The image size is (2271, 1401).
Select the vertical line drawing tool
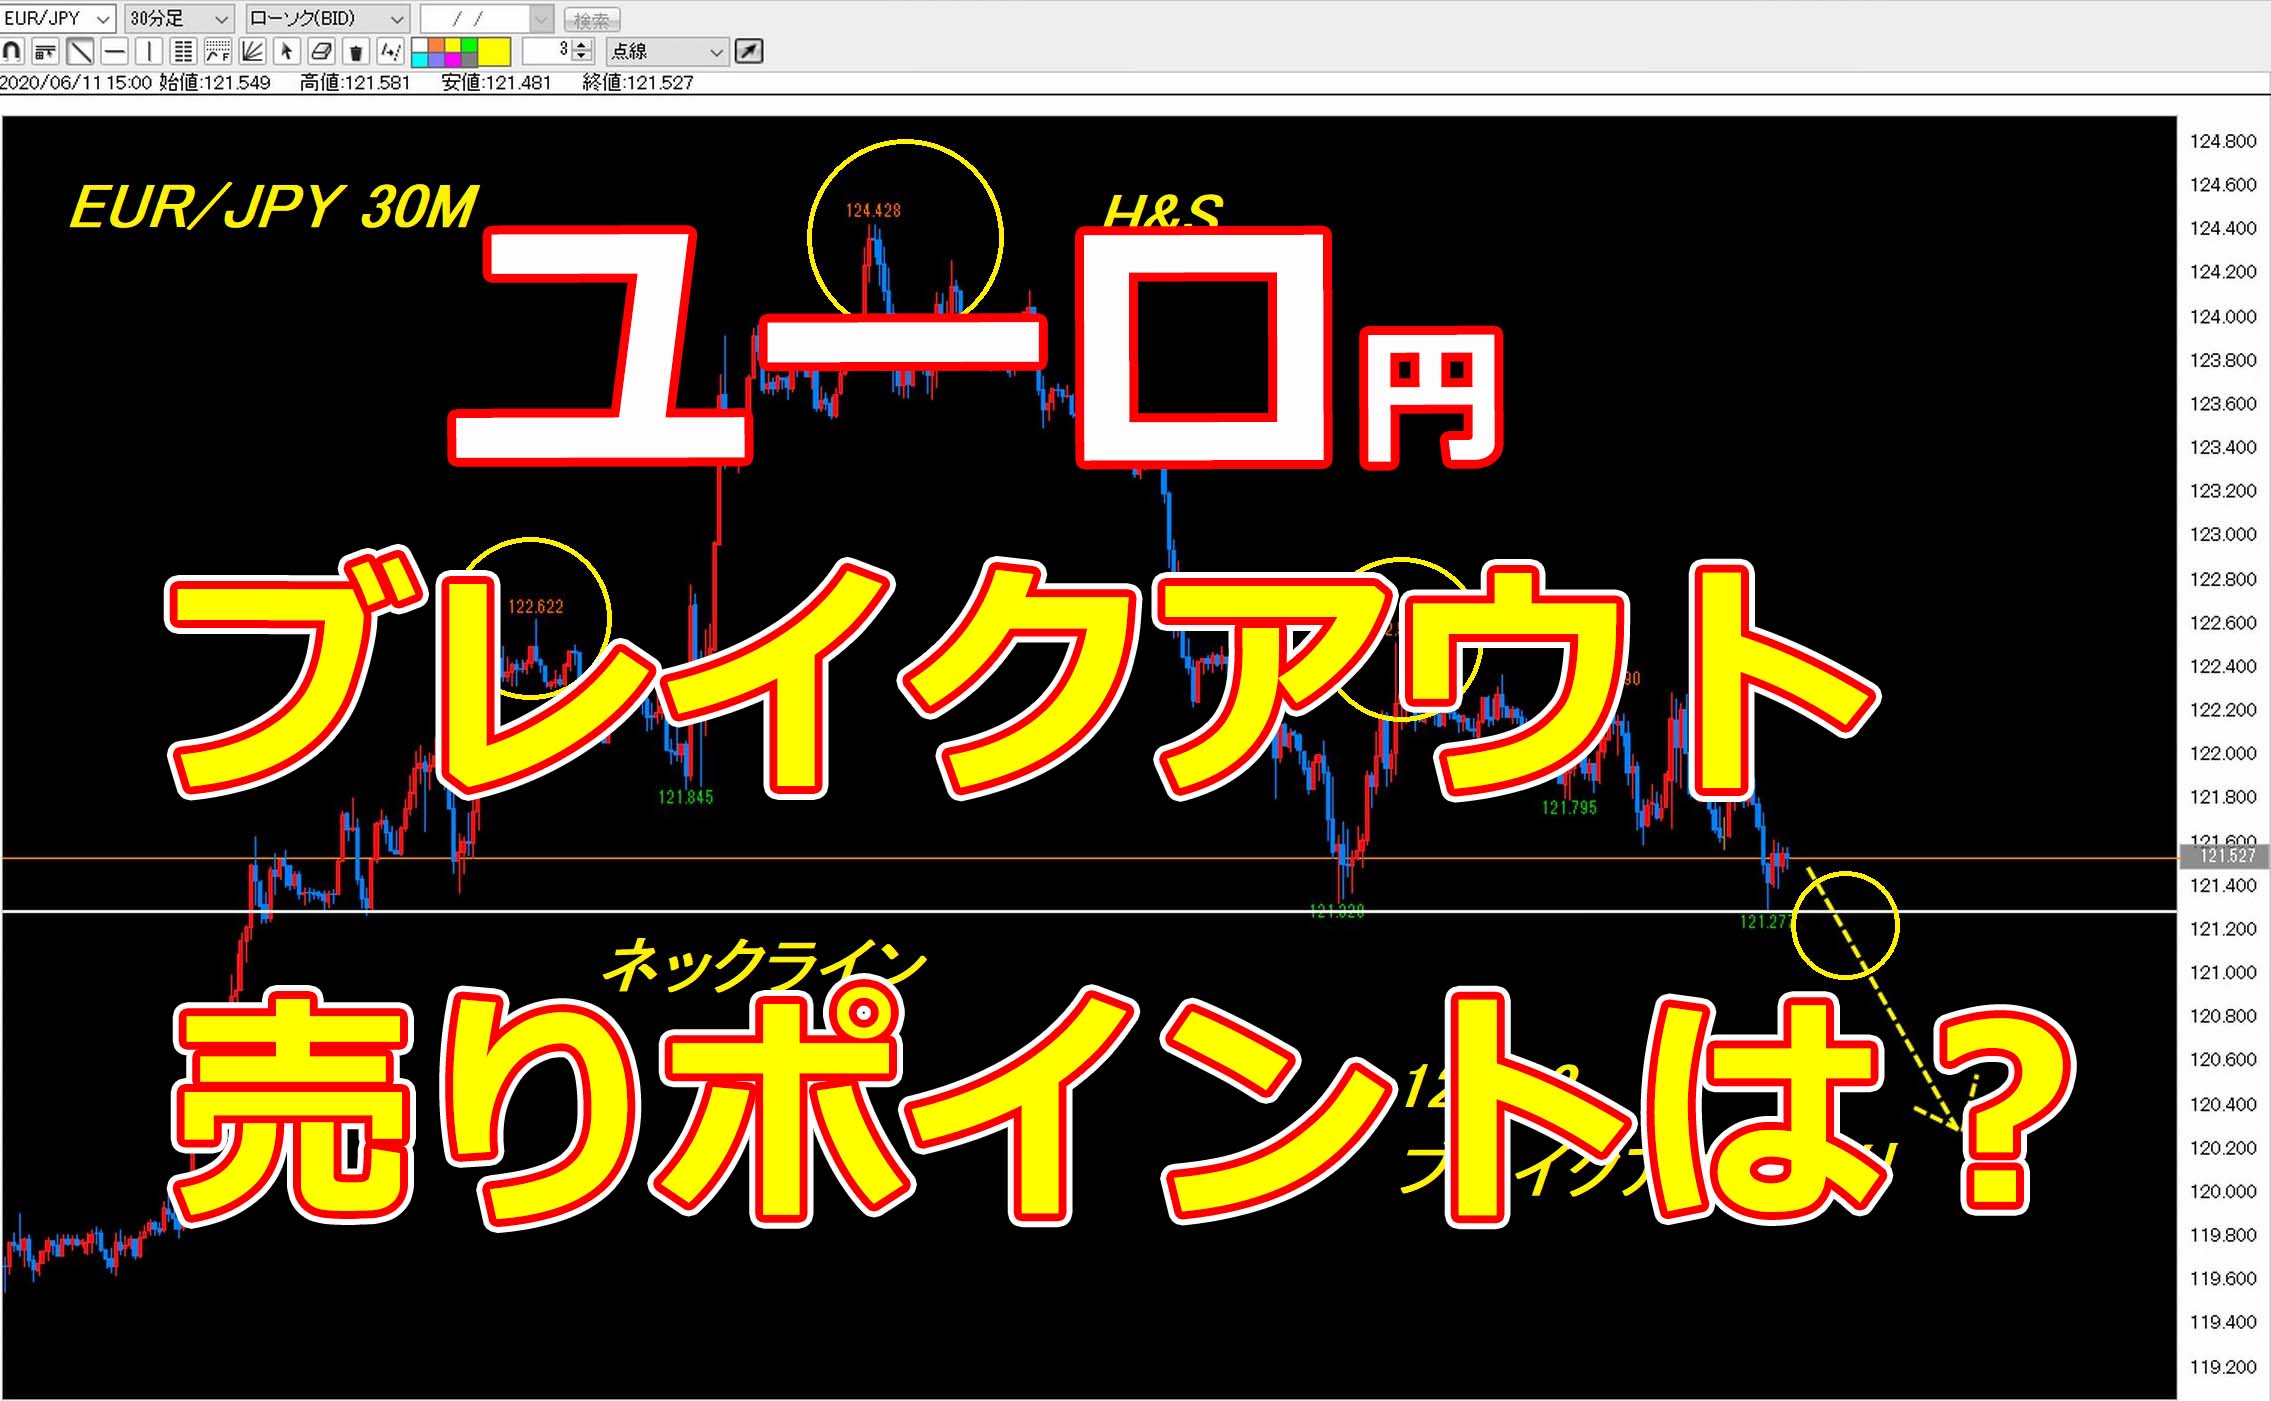[x=149, y=51]
